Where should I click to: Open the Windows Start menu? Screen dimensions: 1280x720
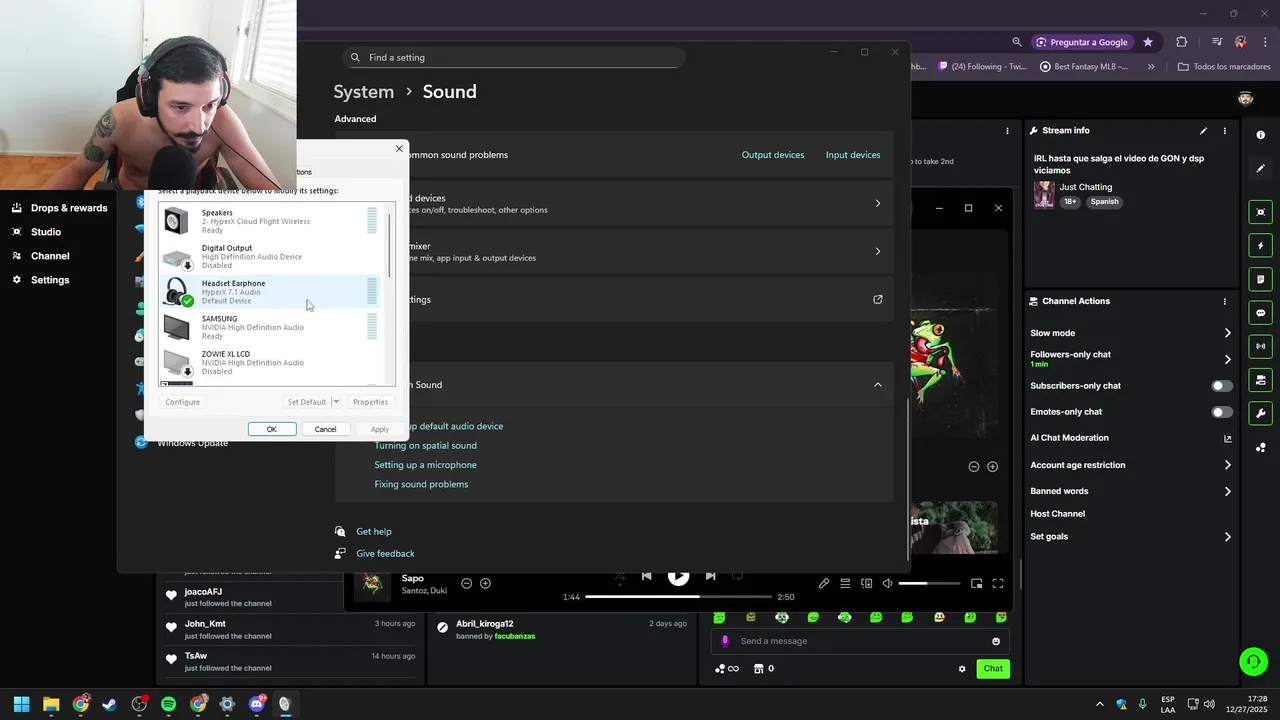click(21, 704)
